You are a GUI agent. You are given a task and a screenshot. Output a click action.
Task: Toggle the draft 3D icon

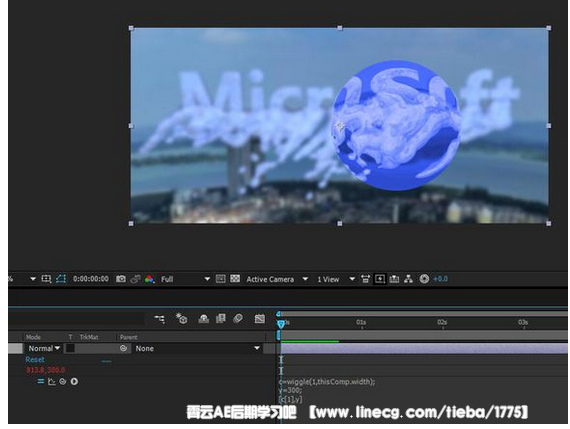click(x=181, y=318)
